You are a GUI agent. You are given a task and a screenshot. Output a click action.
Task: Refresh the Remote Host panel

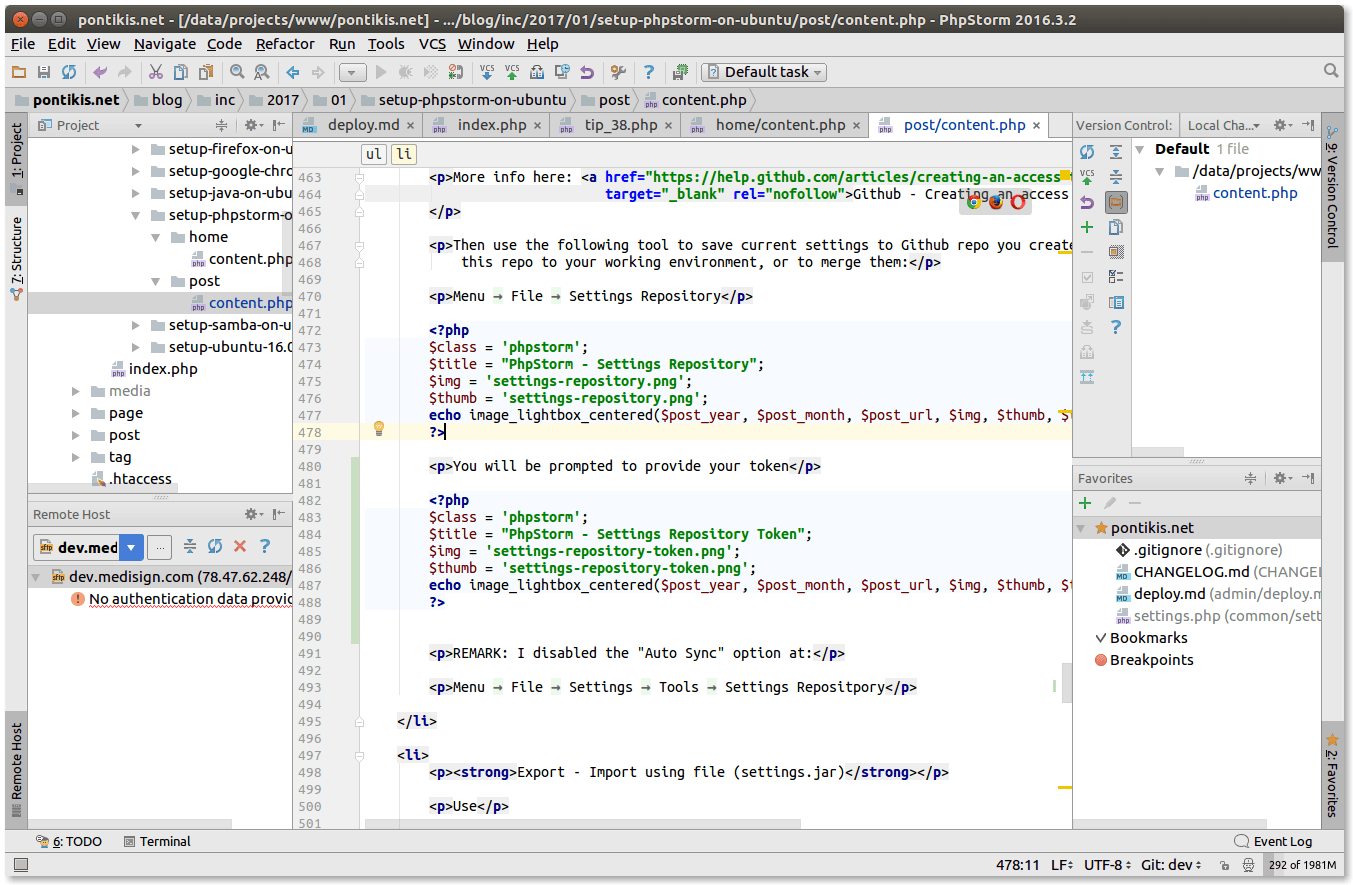[x=215, y=546]
